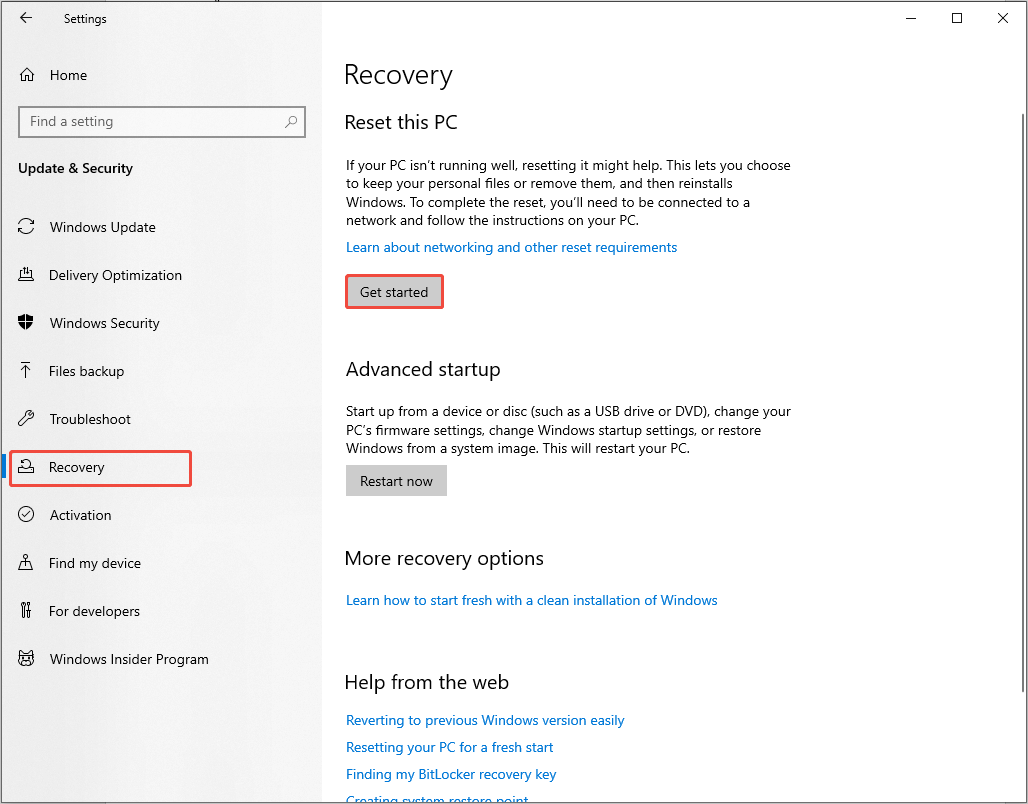Open clean installation of Windows link
Image resolution: width=1028 pixels, height=804 pixels.
click(x=531, y=600)
